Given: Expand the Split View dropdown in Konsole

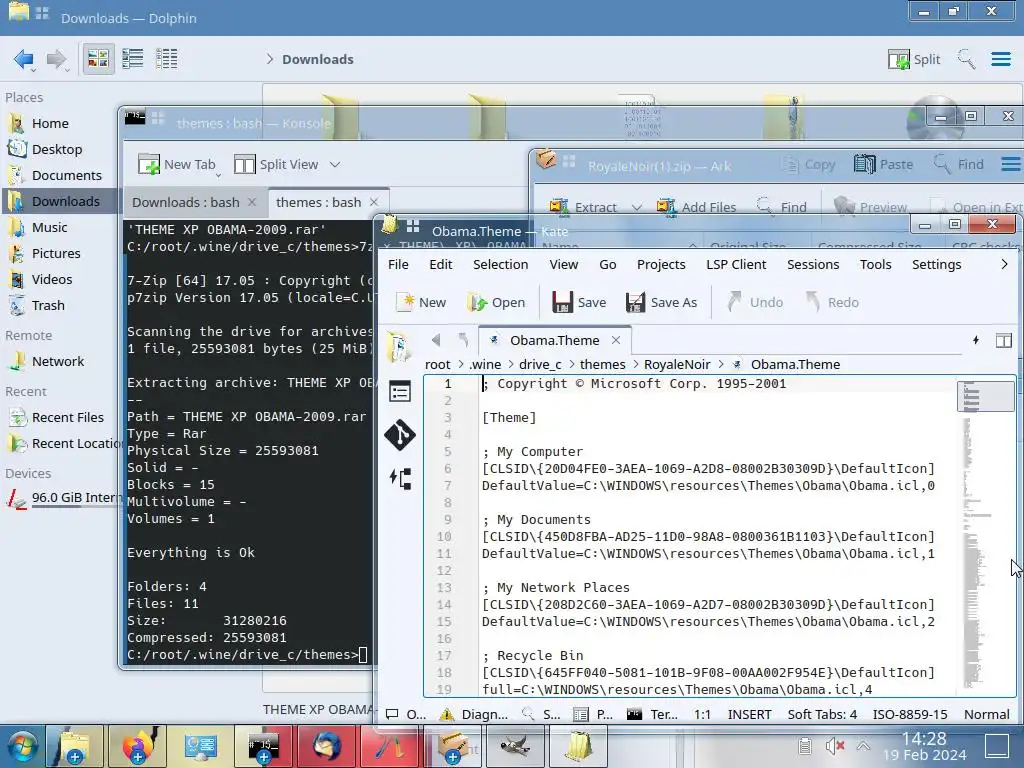Looking at the screenshot, I should [x=334, y=165].
